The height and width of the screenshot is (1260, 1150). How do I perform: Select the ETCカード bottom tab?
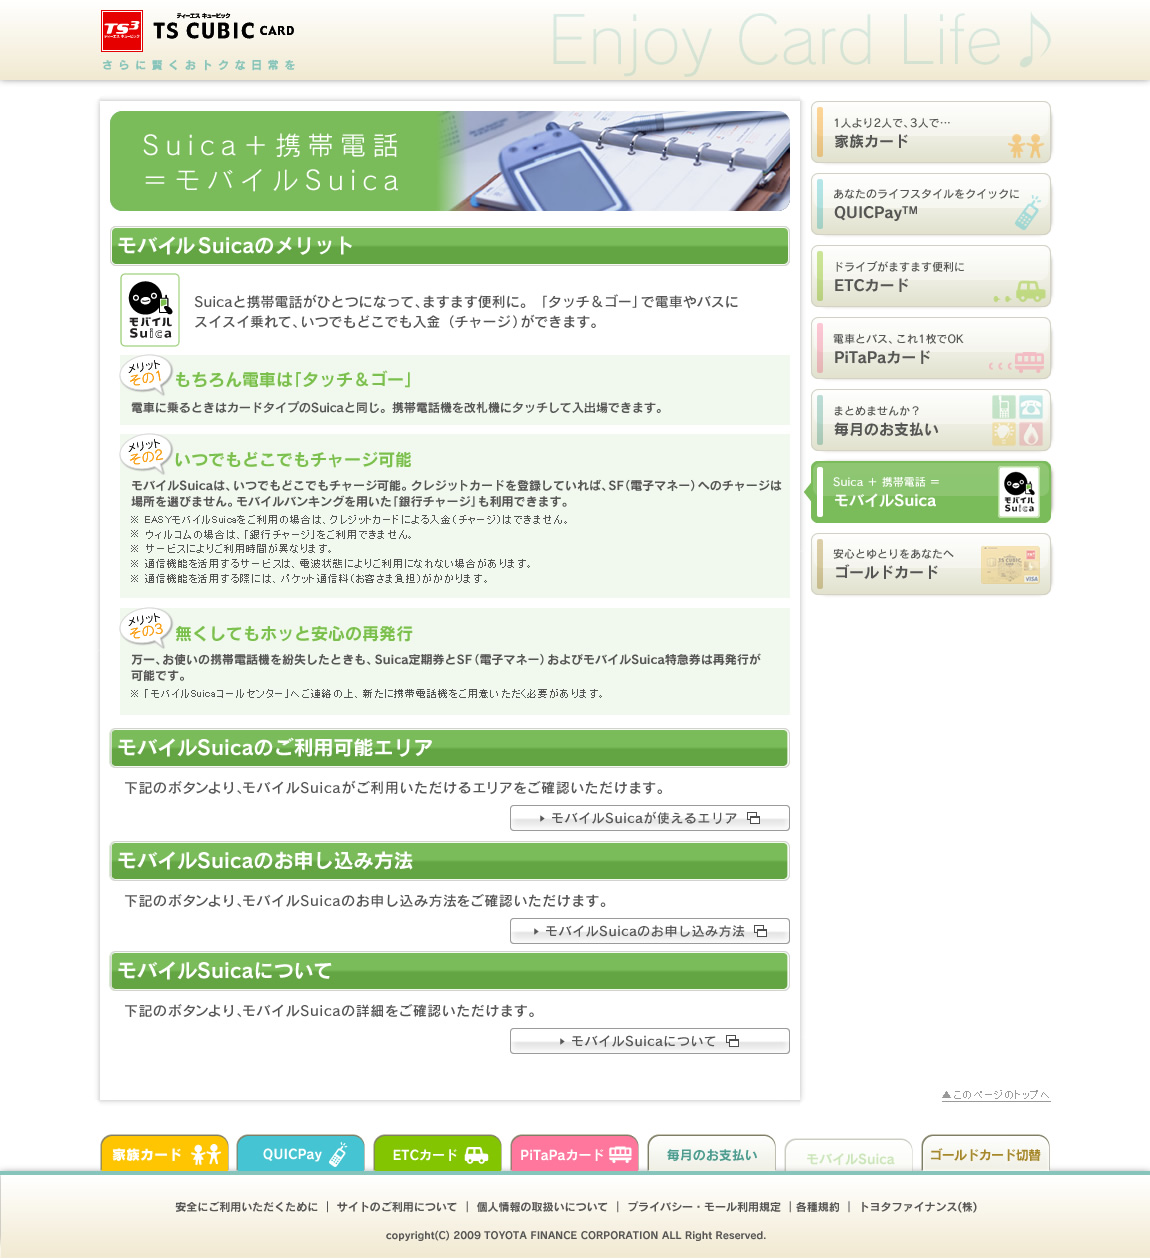[x=437, y=1154]
